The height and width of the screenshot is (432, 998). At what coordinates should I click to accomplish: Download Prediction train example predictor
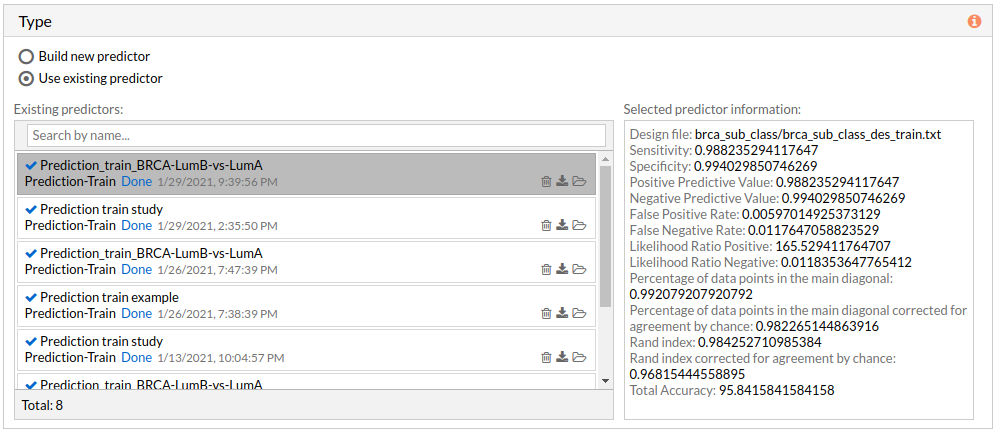[x=562, y=313]
